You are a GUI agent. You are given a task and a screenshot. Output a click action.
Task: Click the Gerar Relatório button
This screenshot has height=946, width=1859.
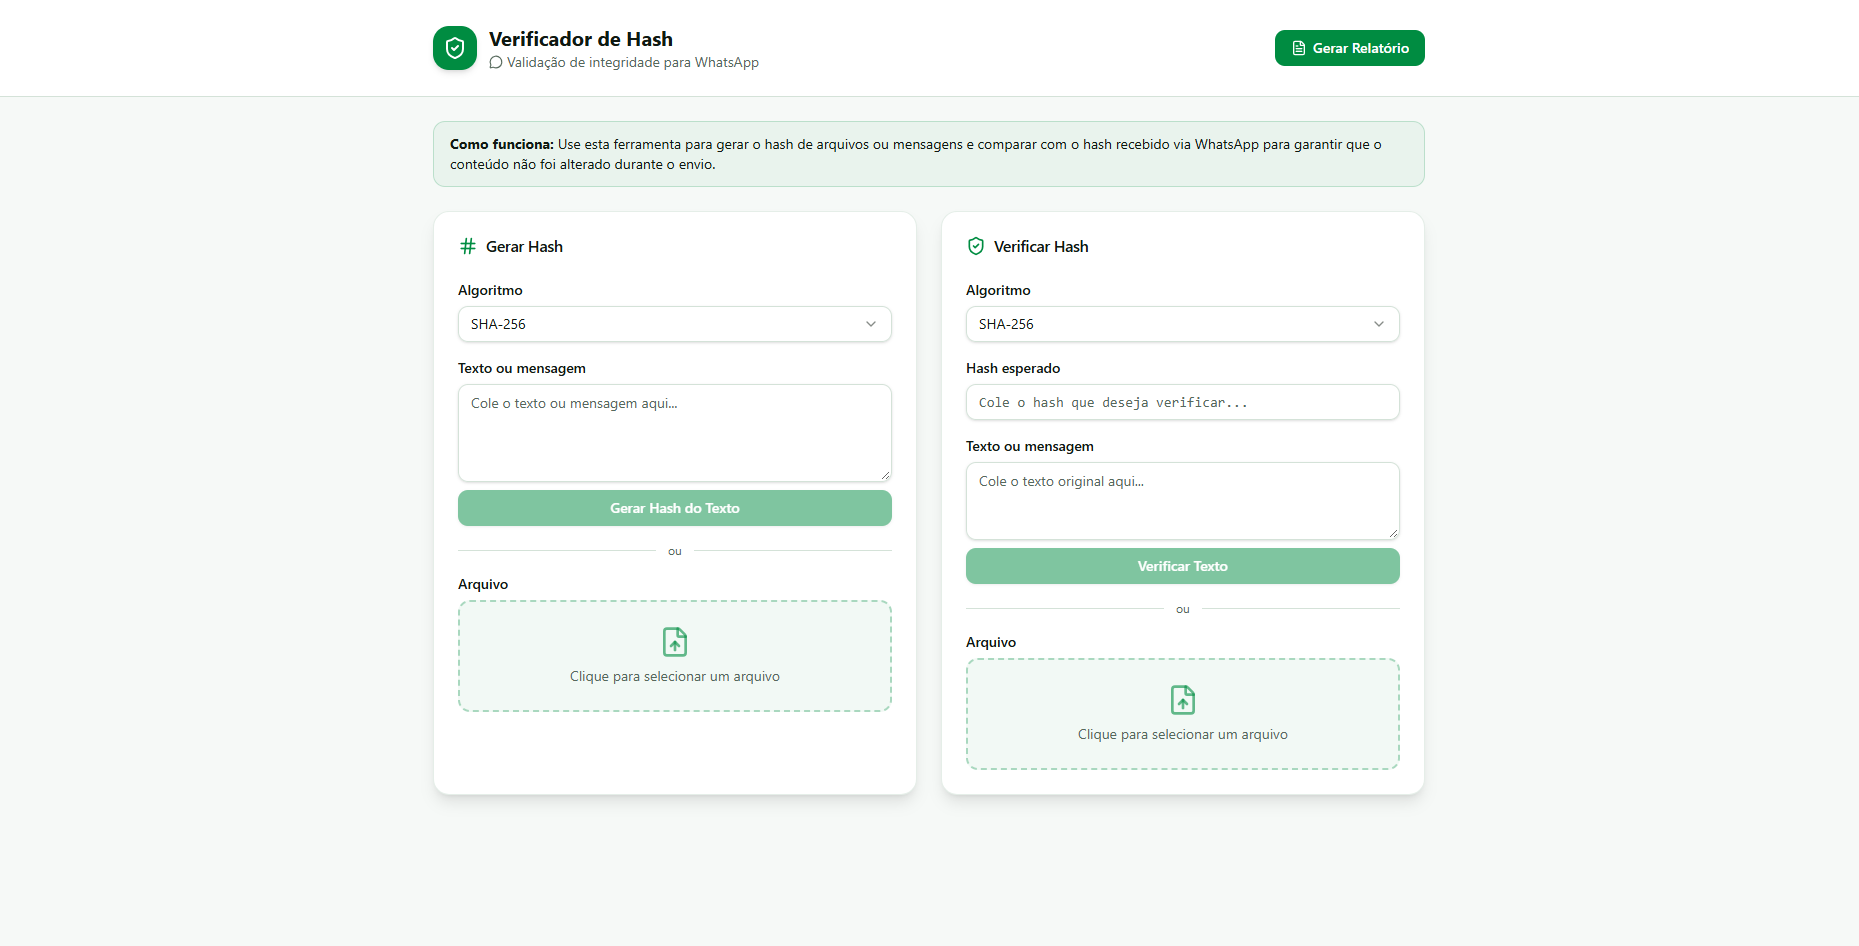point(1350,48)
